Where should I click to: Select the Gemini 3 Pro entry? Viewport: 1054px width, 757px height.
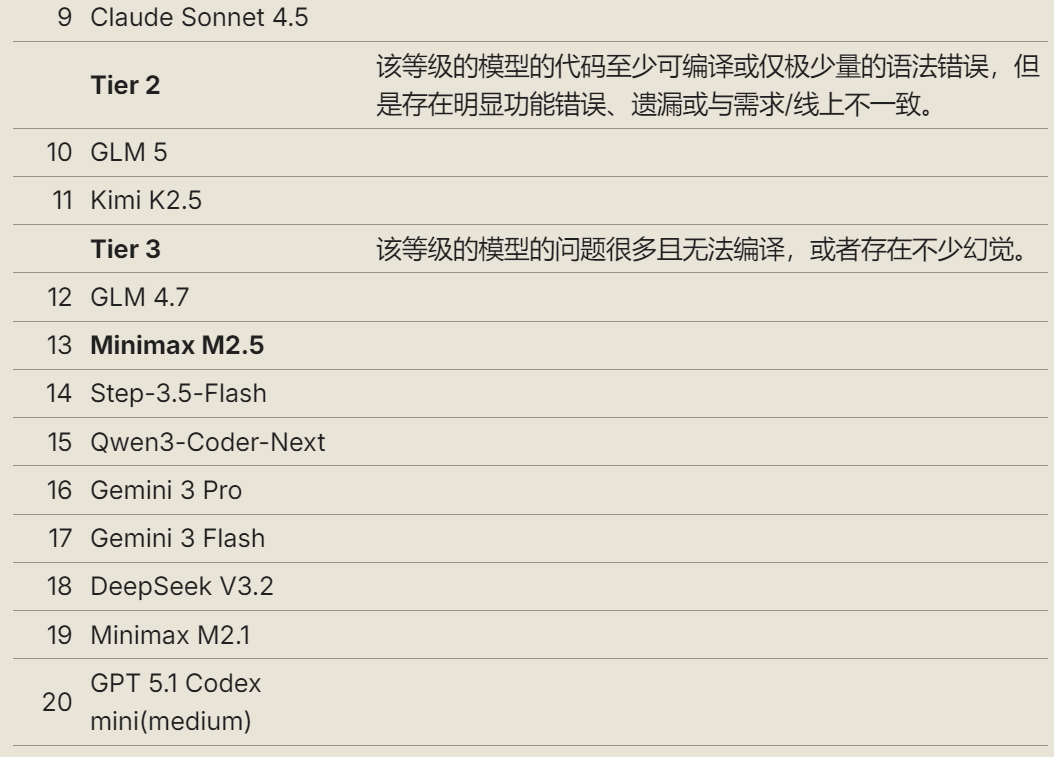(x=166, y=491)
